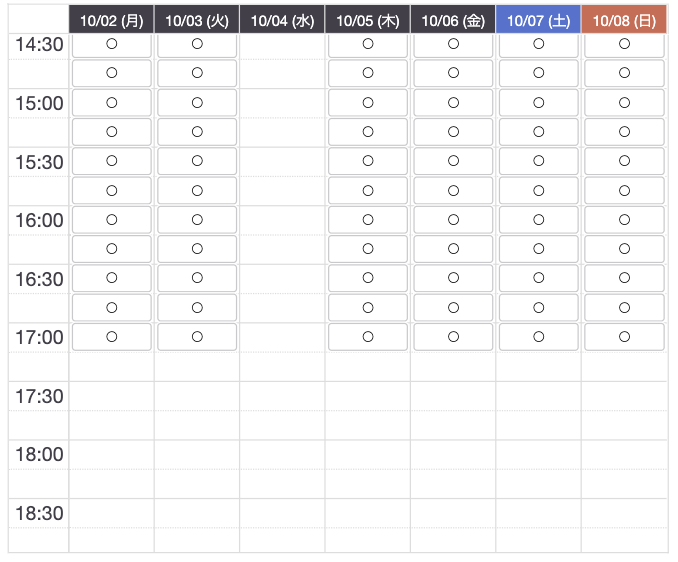Choose the 15:30 slot on 10/05 (木)

(368, 161)
